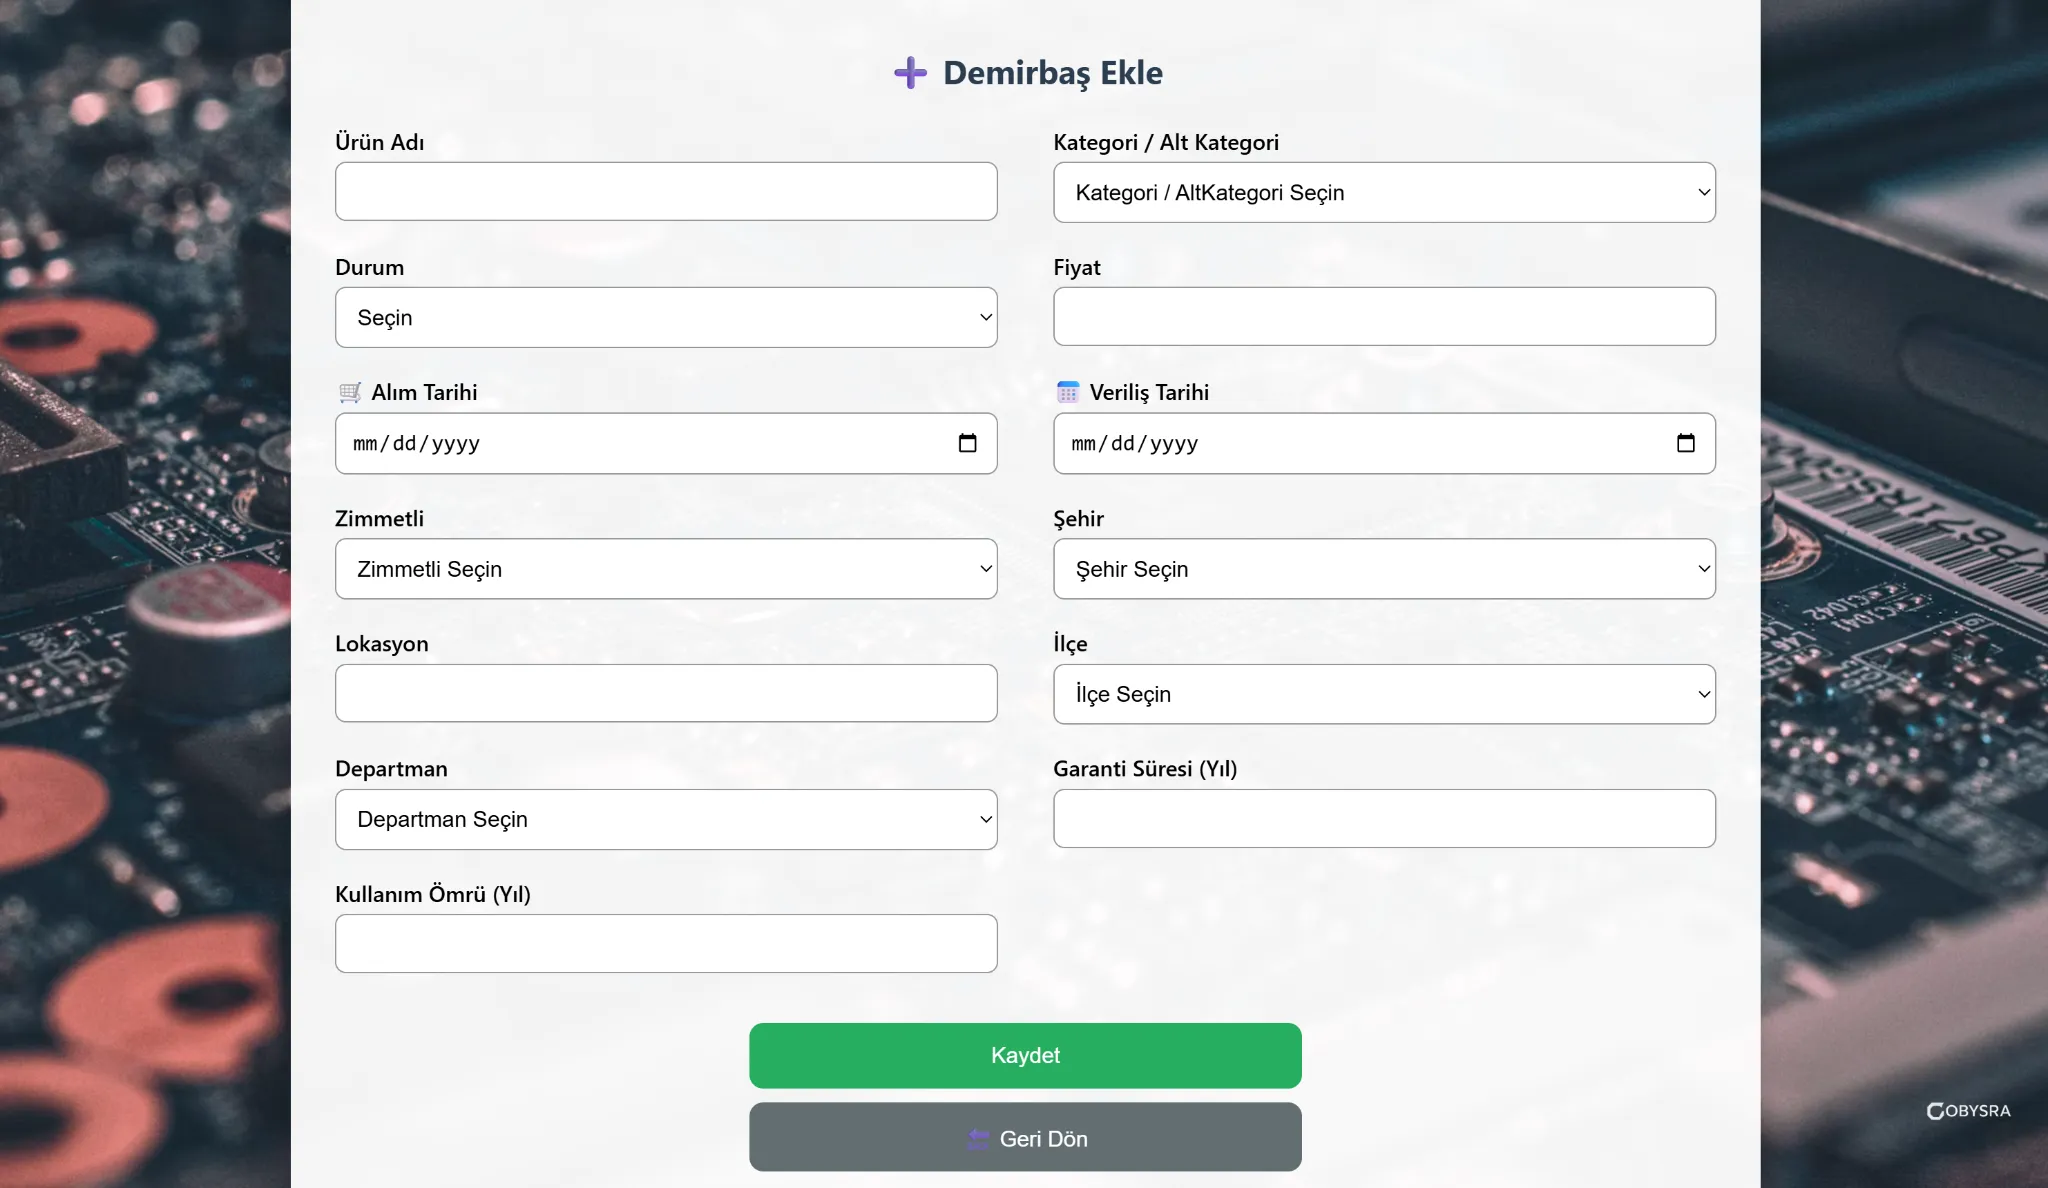
Task: Select the Lokasyon text box
Action: click(666, 693)
